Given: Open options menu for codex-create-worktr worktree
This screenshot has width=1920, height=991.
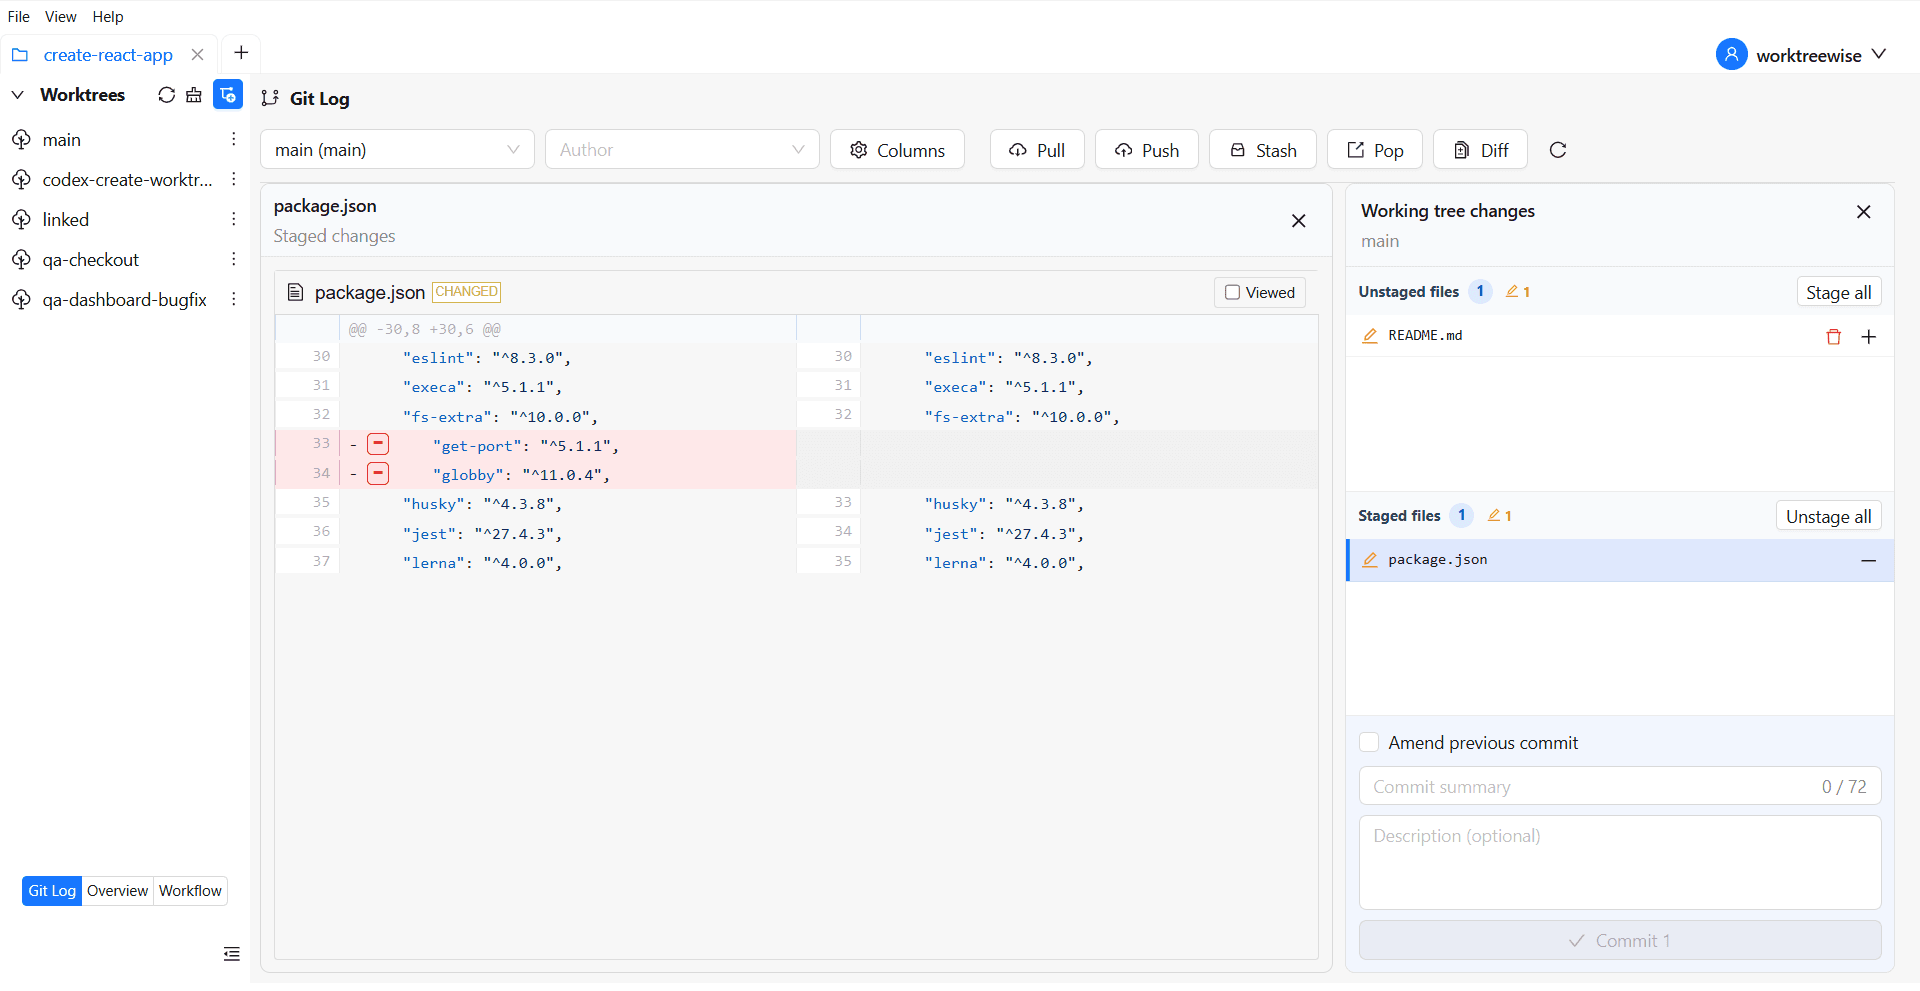Looking at the screenshot, I should [233, 179].
